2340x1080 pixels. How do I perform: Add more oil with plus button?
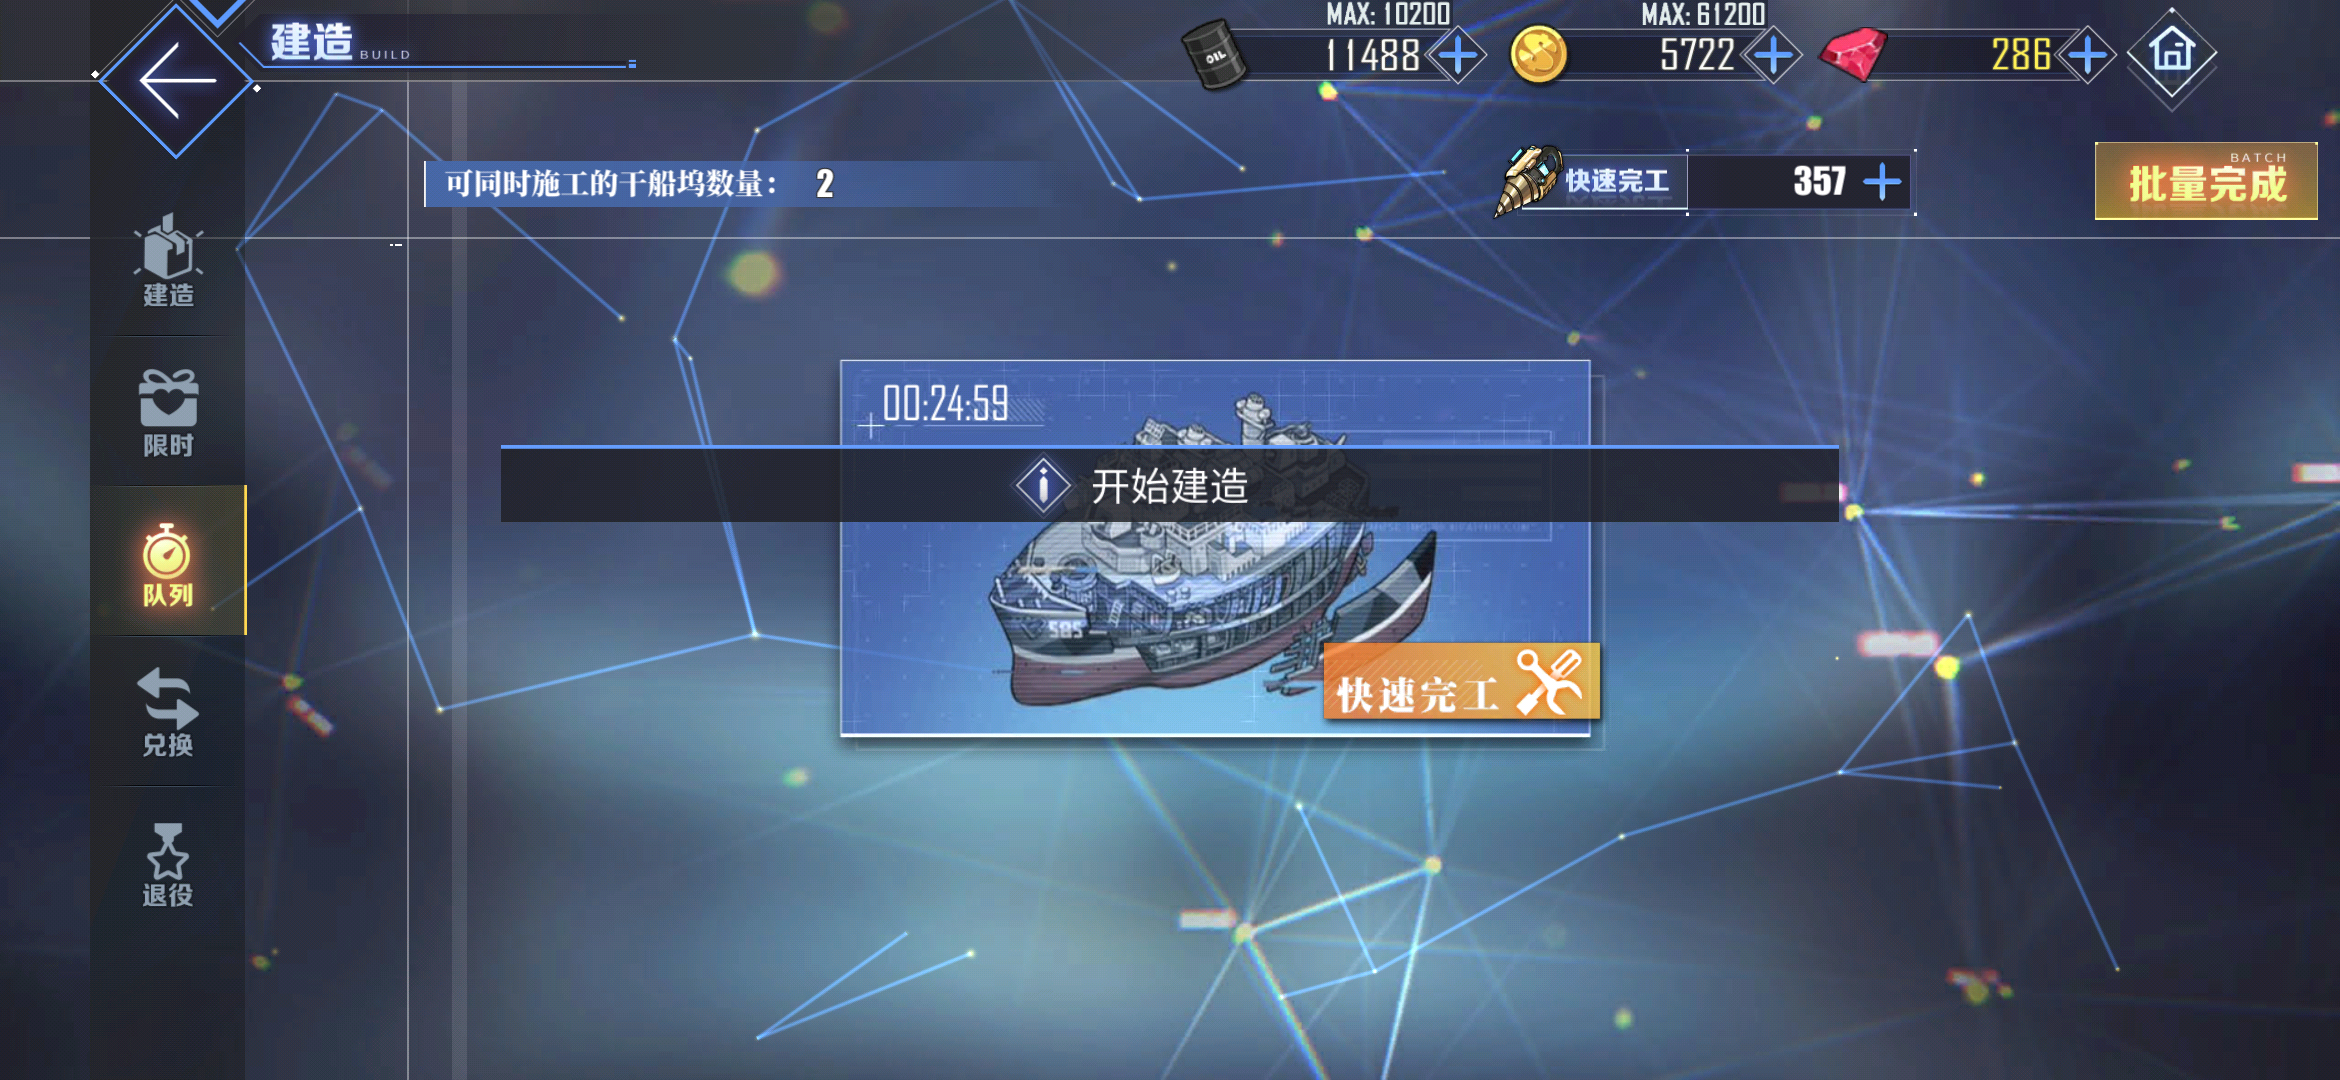[1458, 55]
